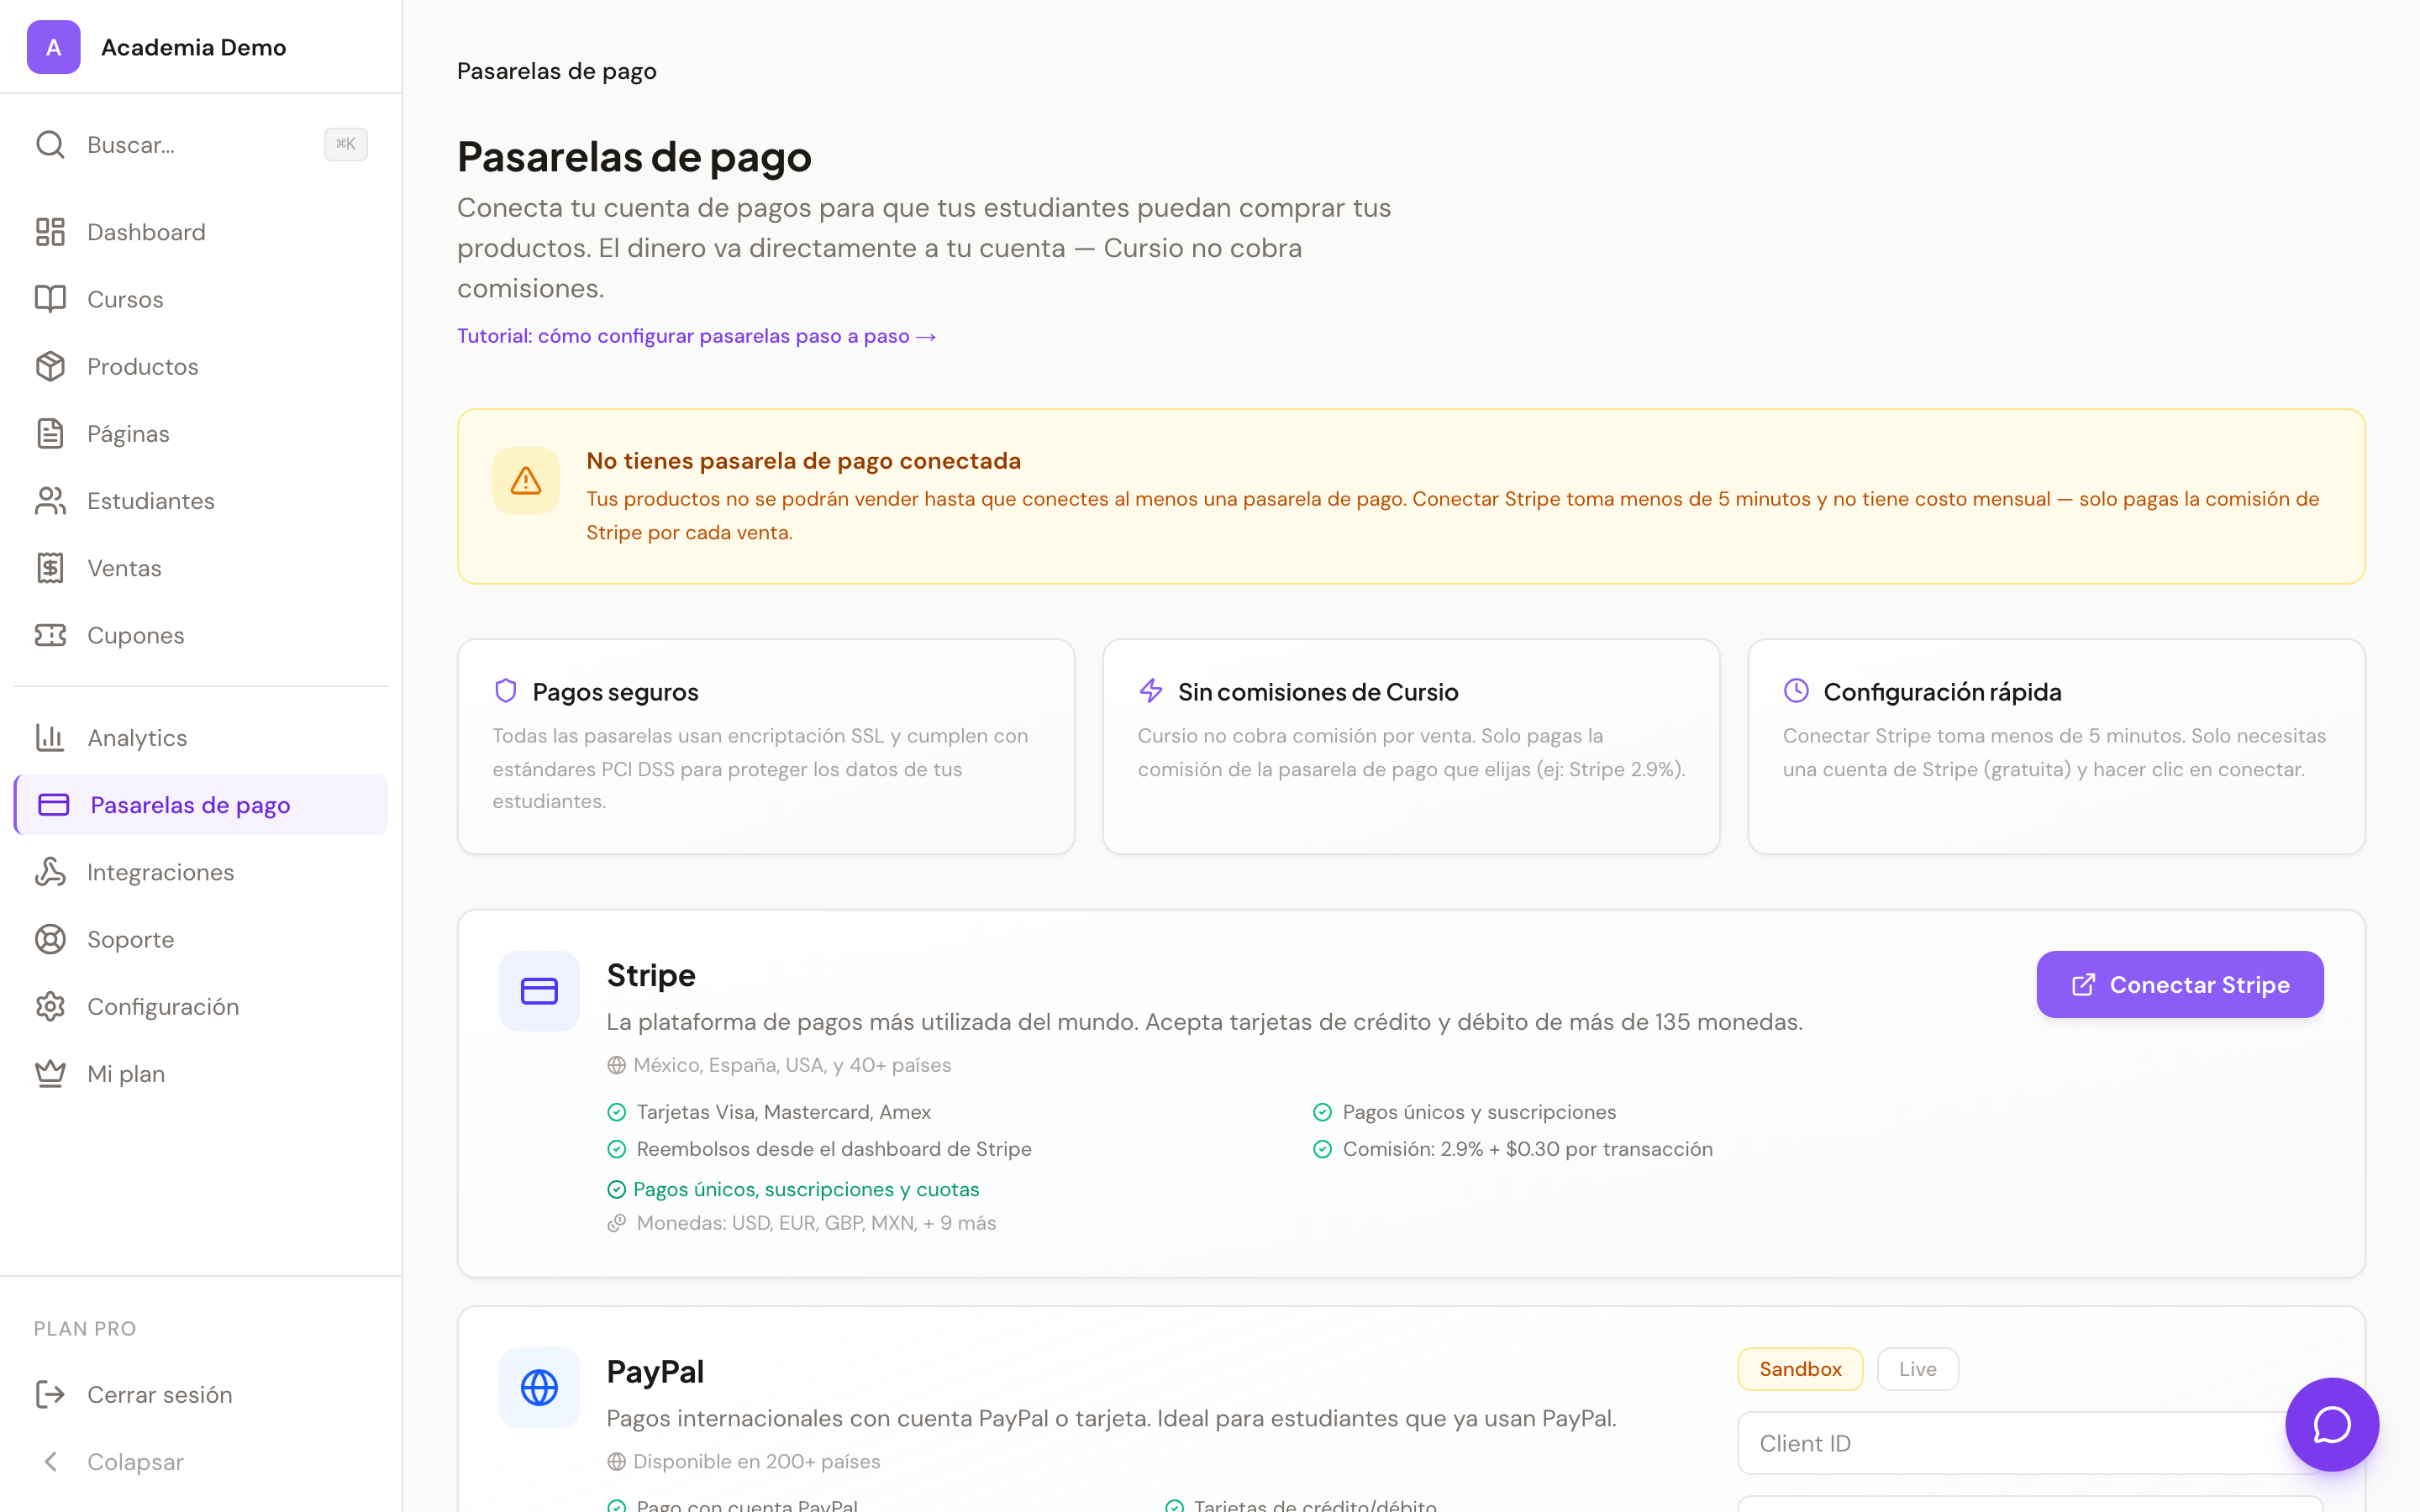
Task: Select the Productos package icon
Action: (51, 366)
